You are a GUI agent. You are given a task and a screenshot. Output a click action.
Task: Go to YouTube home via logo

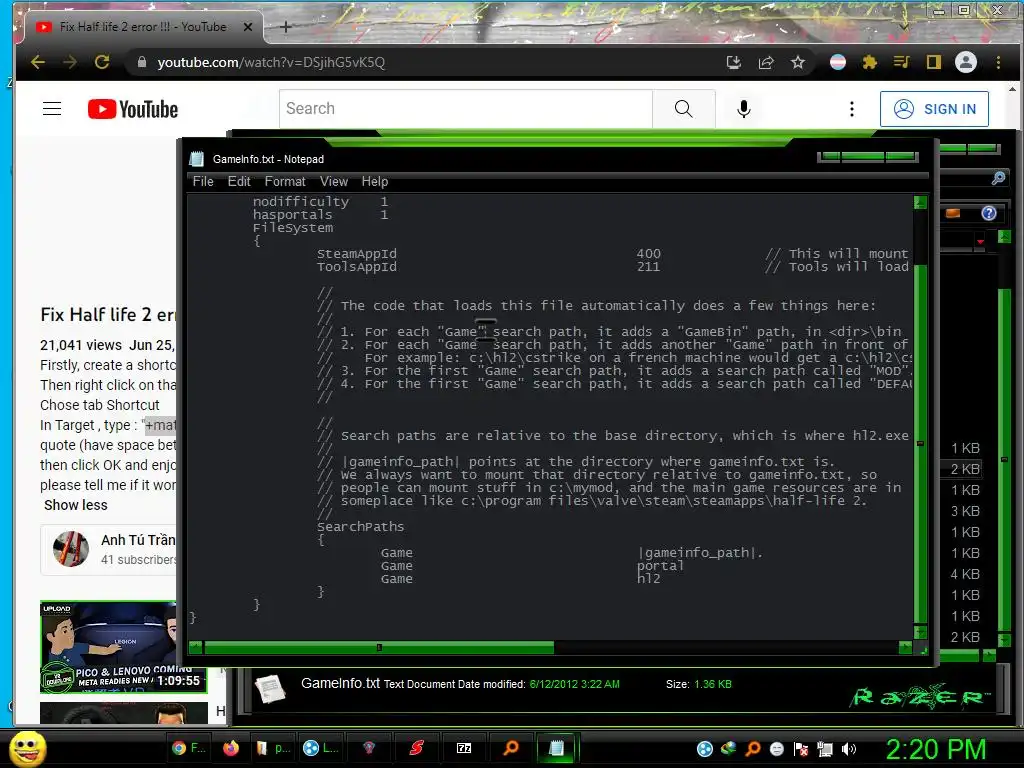[133, 109]
